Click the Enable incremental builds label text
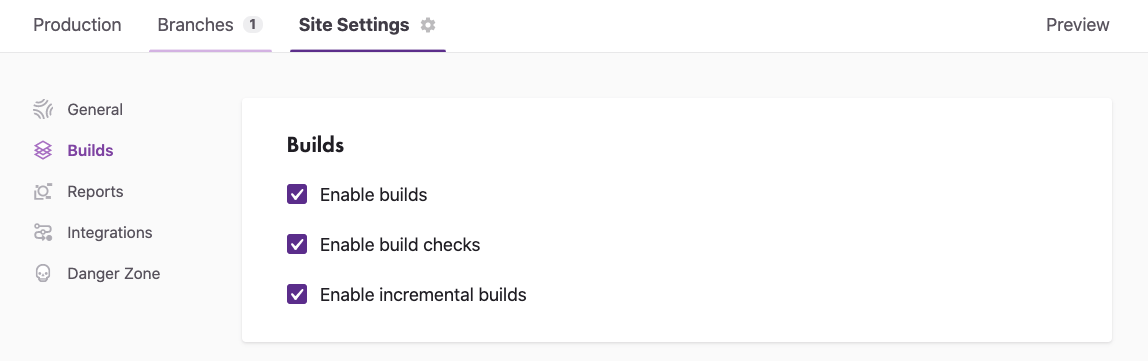Viewport: 1148px width, 361px height. pyautogui.click(x=423, y=295)
